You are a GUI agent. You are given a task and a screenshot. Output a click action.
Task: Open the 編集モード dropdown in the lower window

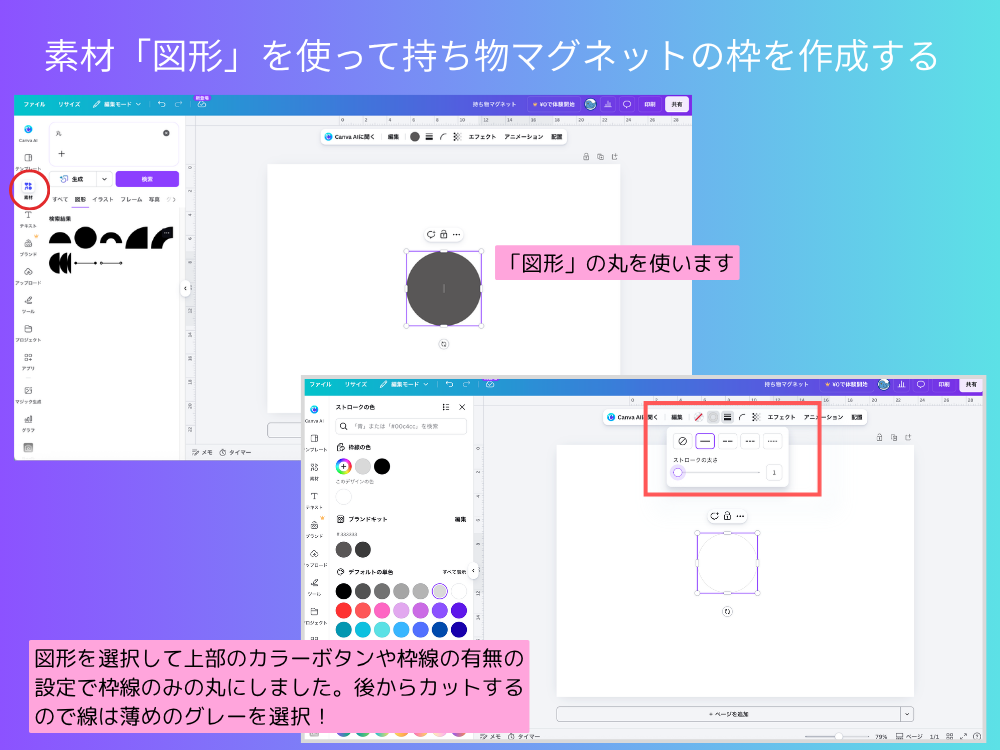(404, 385)
